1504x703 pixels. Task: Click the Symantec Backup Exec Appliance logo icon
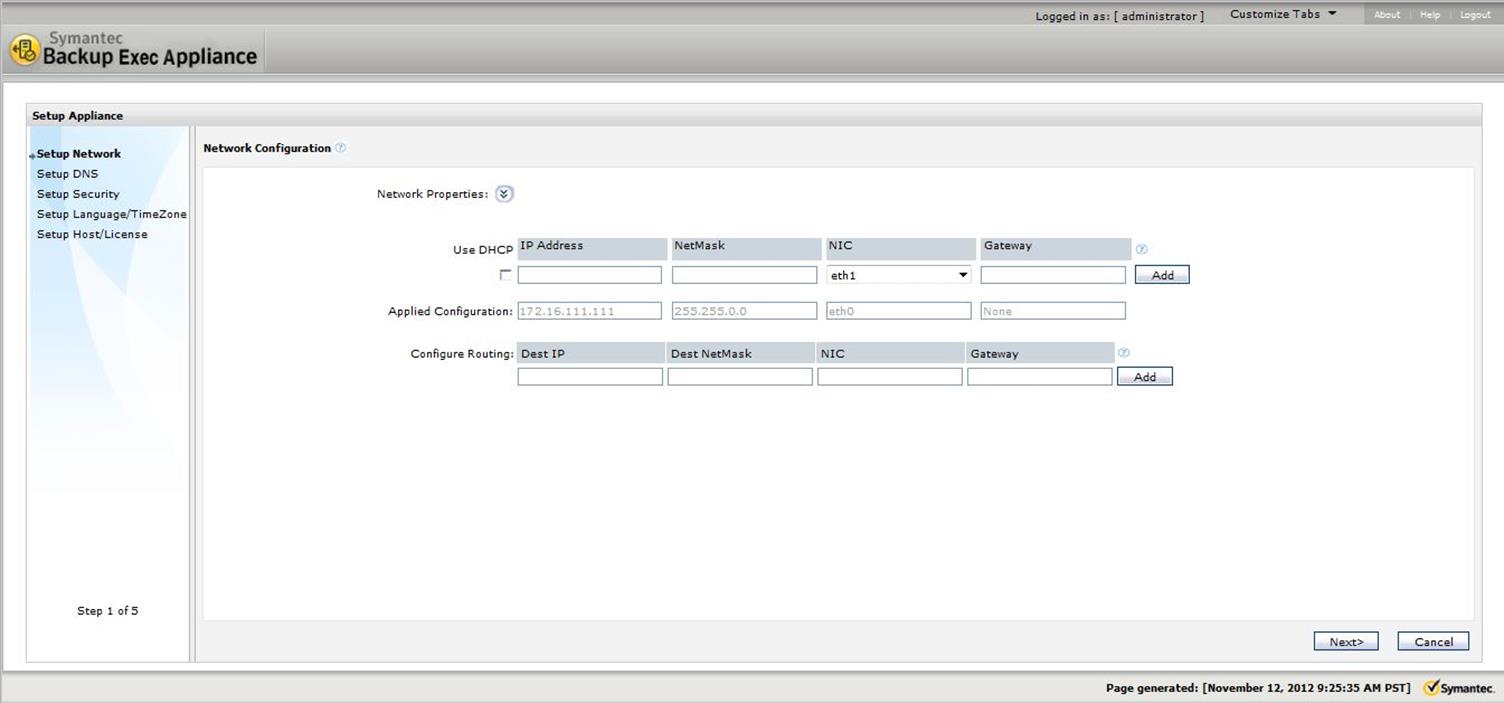coord(24,50)
